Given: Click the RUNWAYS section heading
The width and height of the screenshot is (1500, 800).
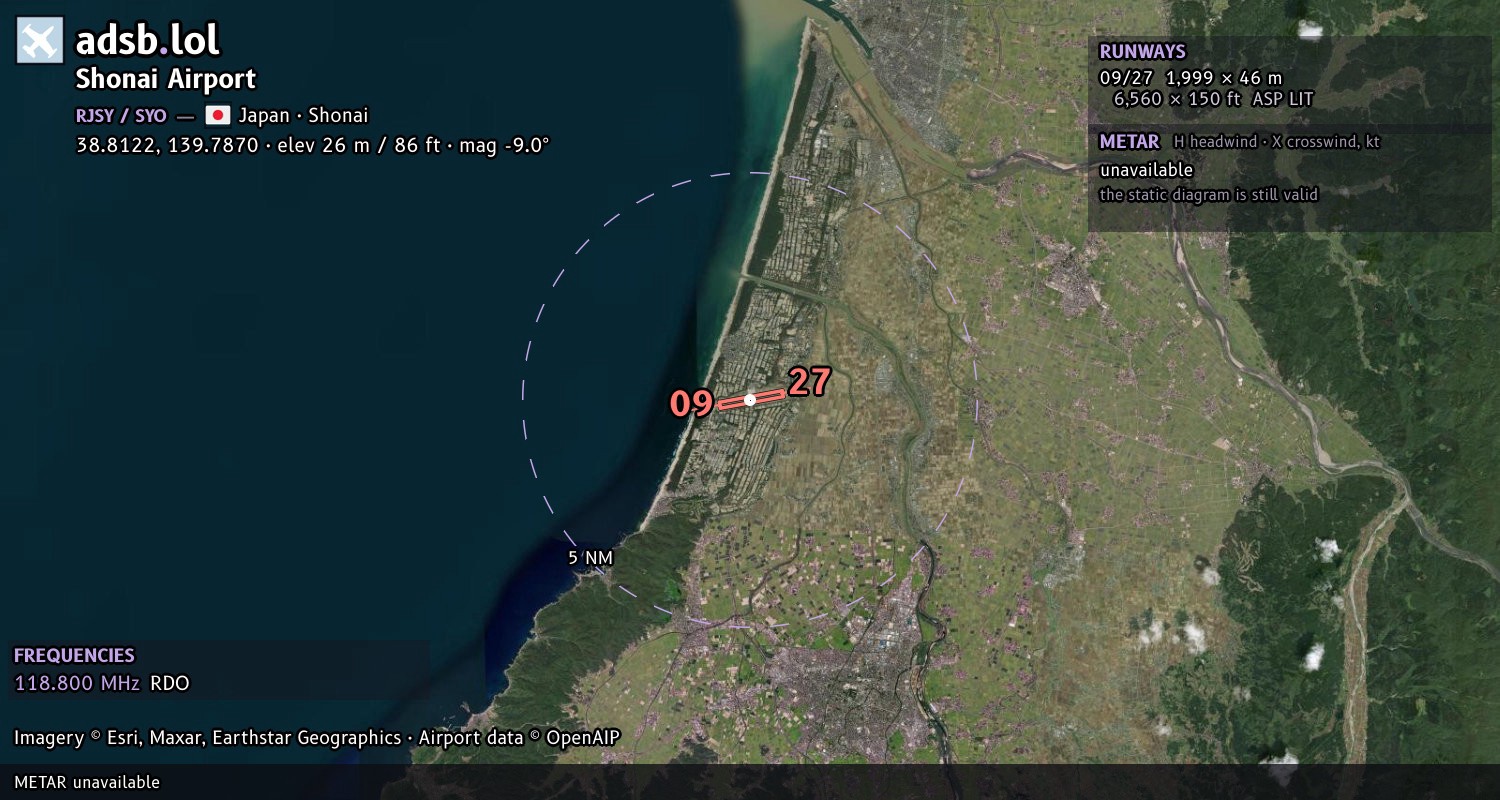Looking at the screenshot, I should pyautogui.click(x=1142, y=52).
